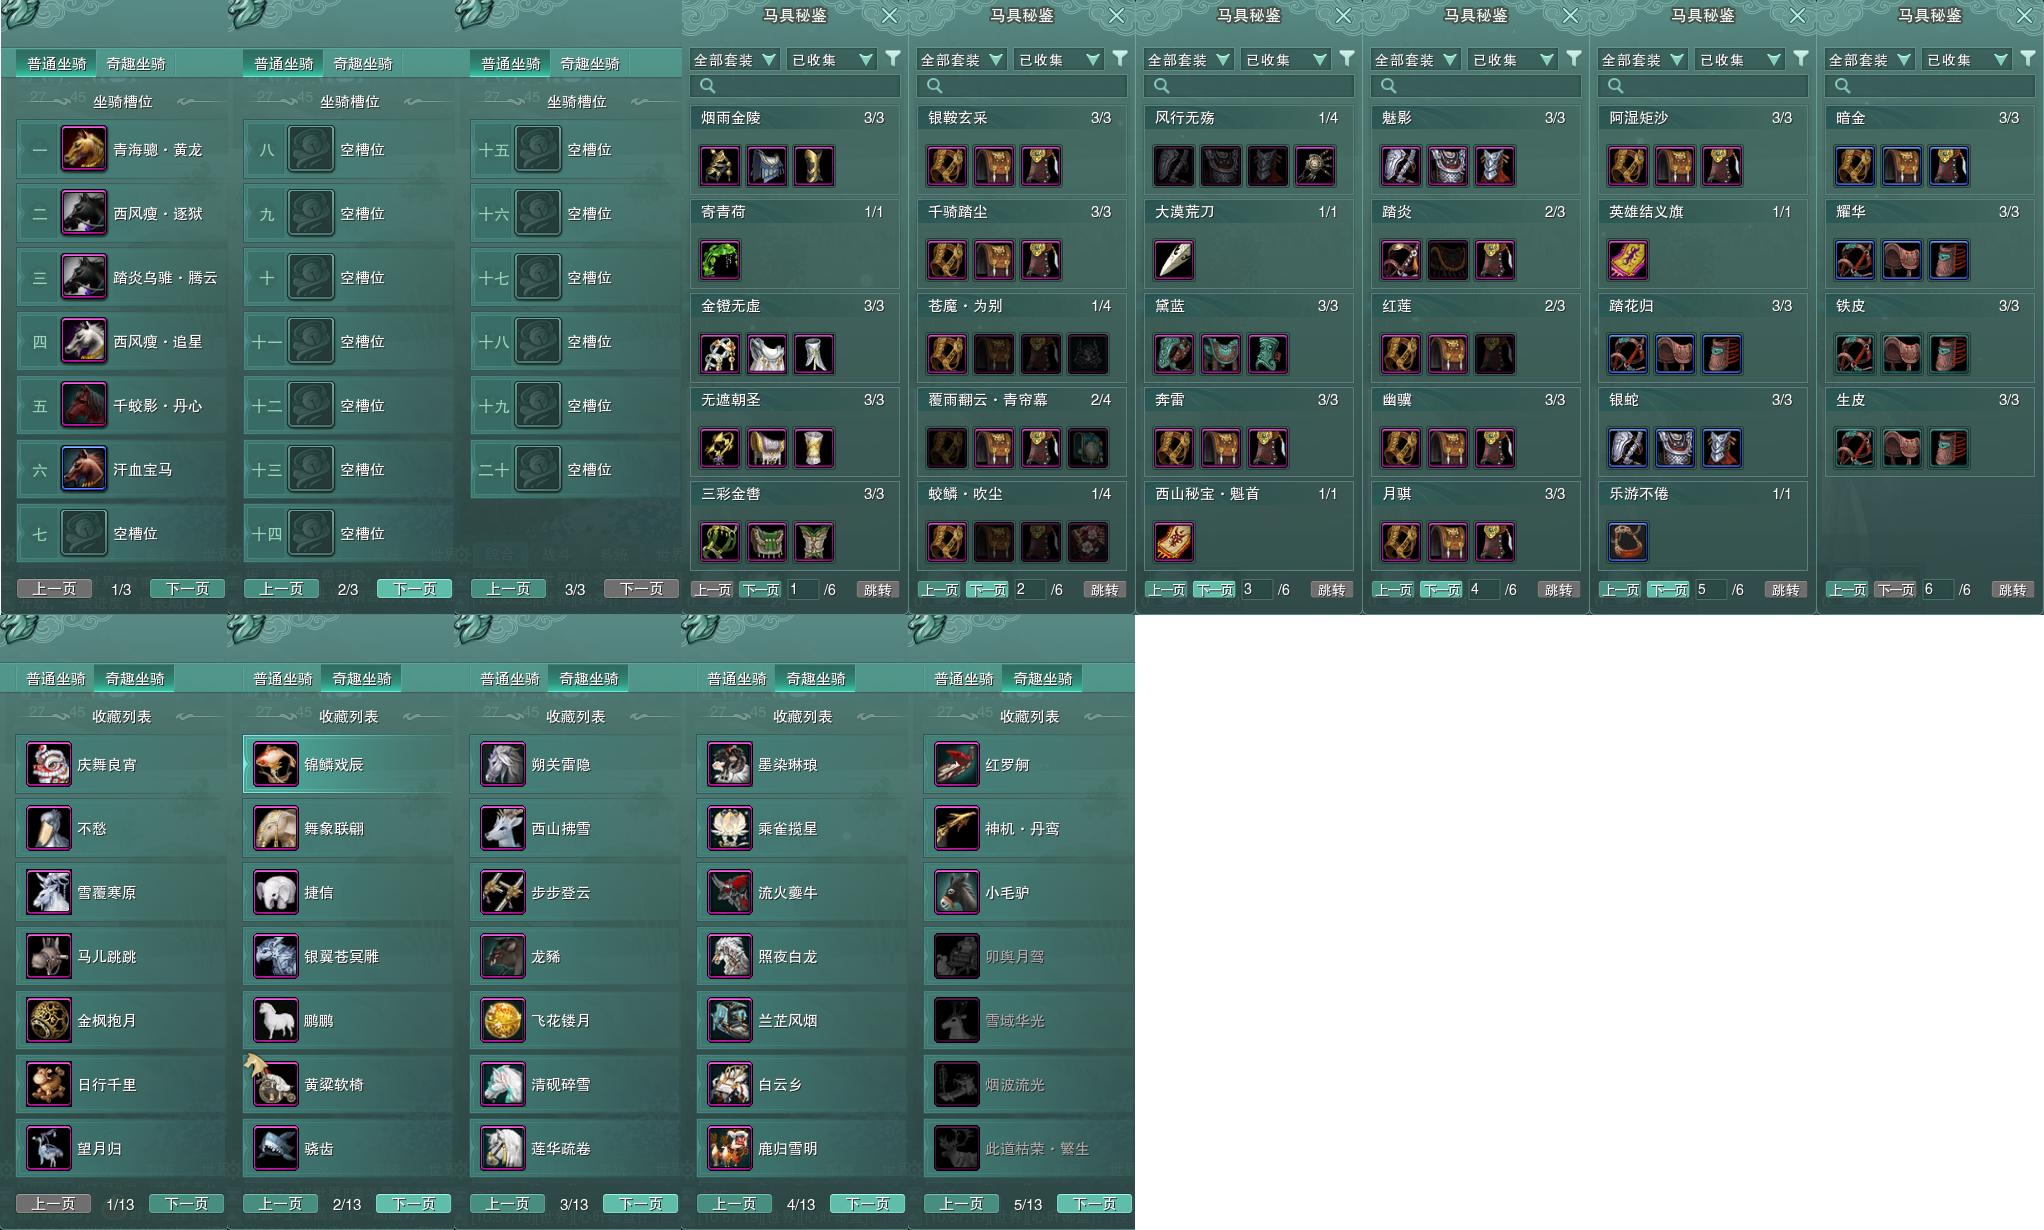
Task: Click 下一页 beside the 5/13 page indicator
Action: tap(1094, 1204)
